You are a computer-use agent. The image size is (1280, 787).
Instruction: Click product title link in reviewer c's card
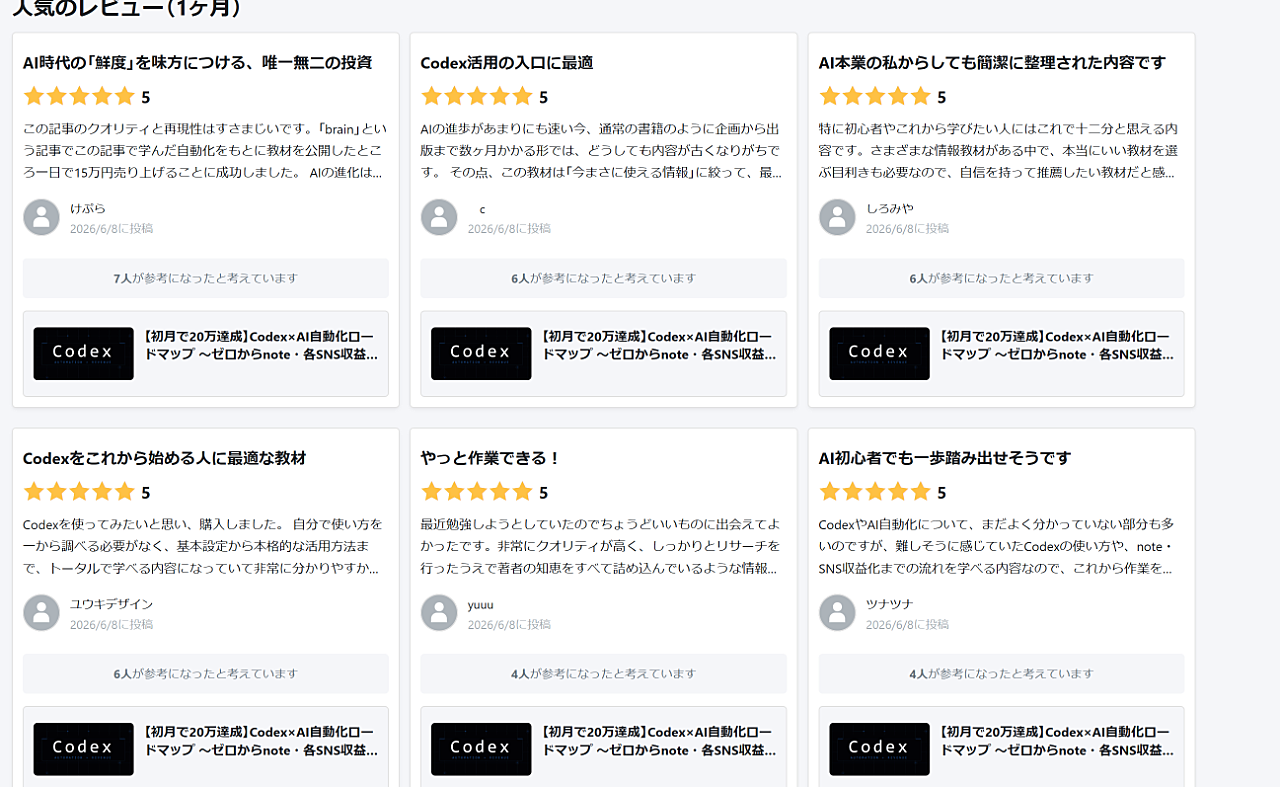[657, 346]
